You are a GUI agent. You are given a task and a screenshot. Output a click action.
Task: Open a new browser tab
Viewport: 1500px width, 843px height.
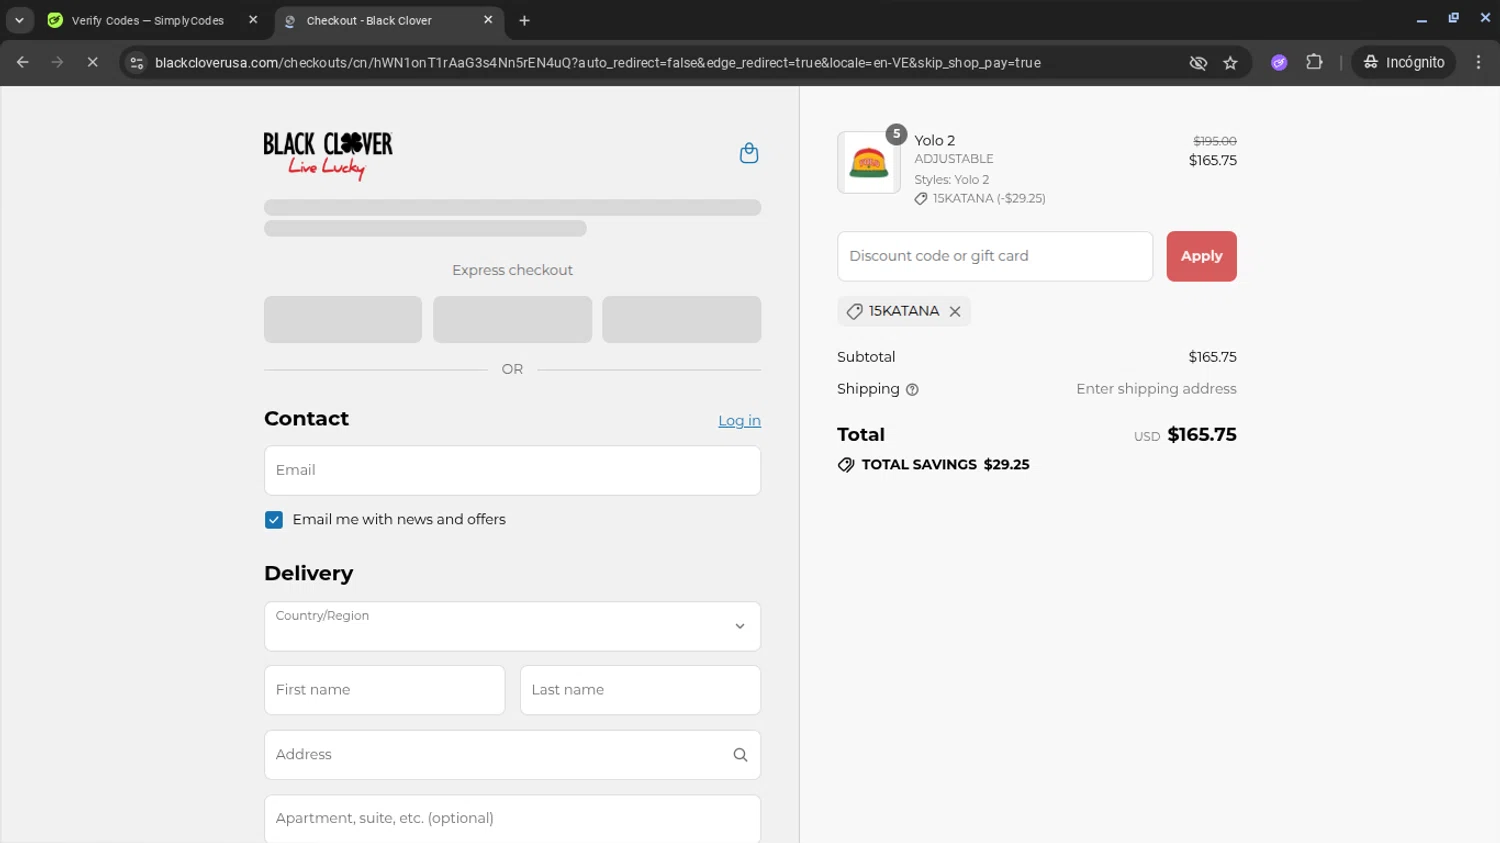(524, 20)
